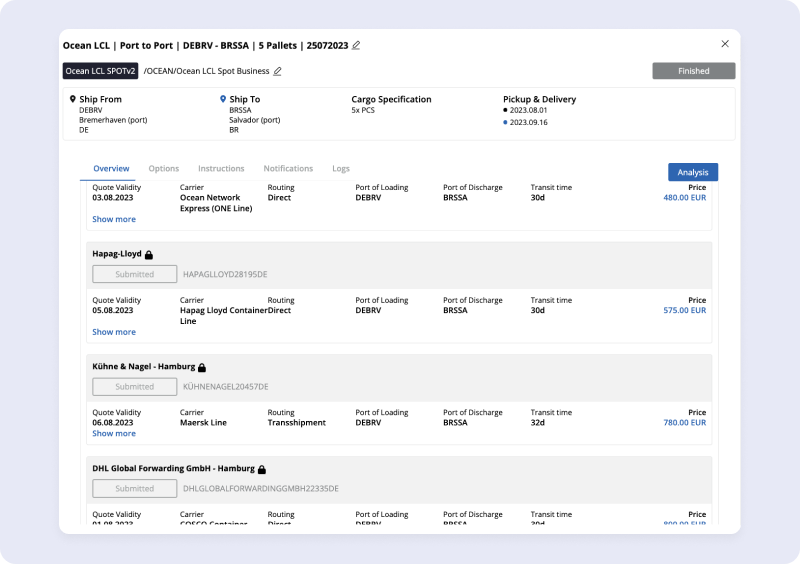The image size is (800, 564).
Task: Click the 32d transit time value
Action: [538, 423]
